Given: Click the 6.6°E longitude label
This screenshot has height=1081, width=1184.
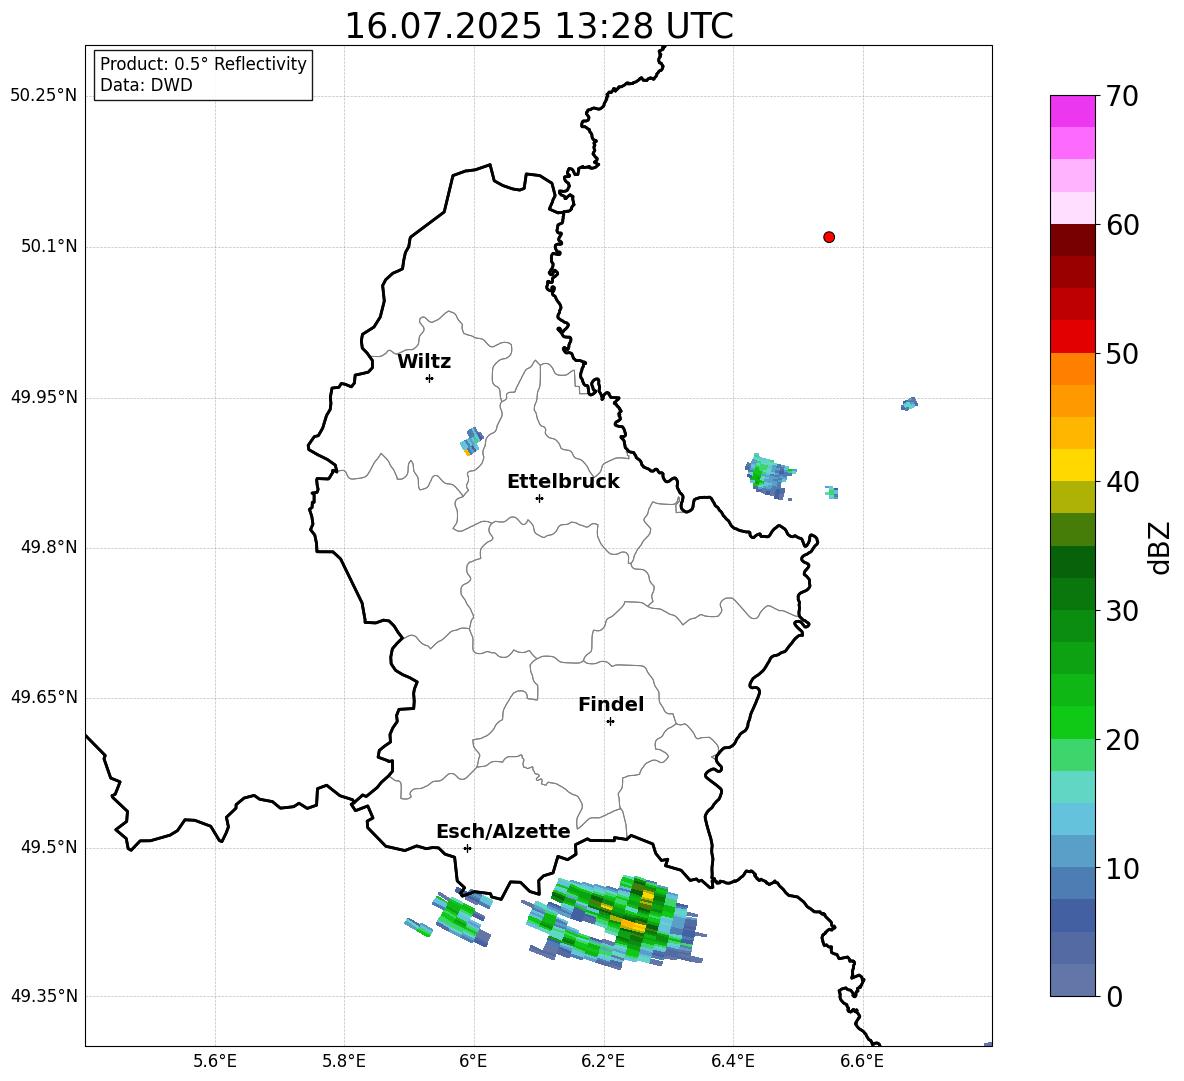Looking at the screenshot, I should tap(862, 1061).
